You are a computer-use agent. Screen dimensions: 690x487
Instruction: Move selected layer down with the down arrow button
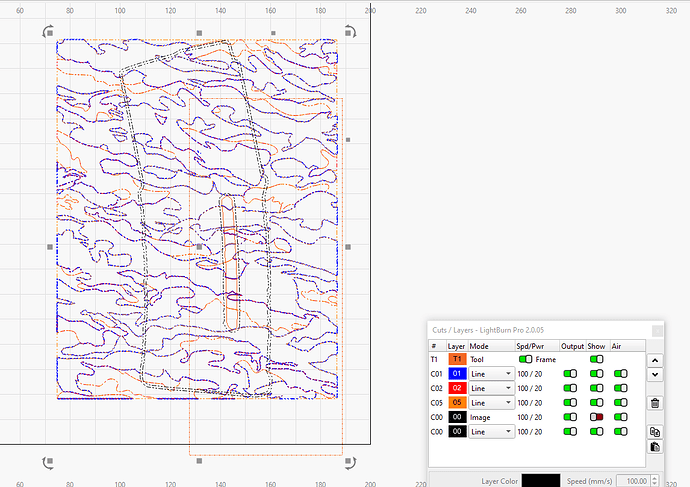[655, 374]
